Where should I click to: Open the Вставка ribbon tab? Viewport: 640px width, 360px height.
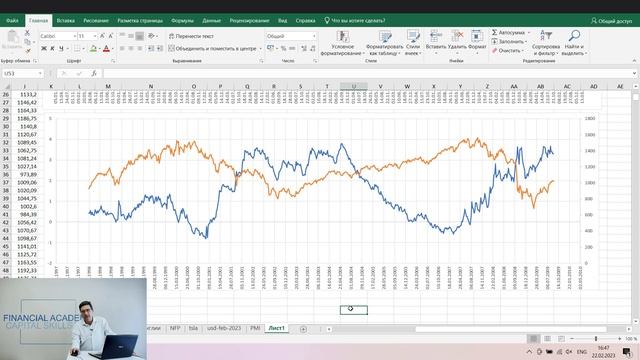coord(66,20)
